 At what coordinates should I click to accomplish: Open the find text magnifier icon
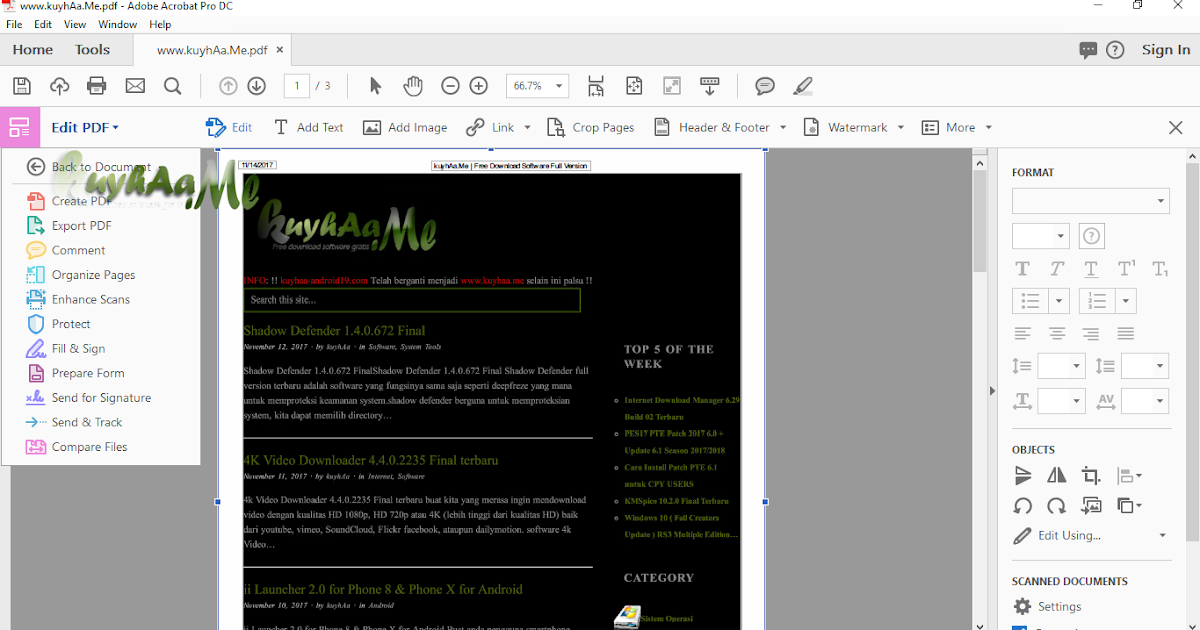click(172, 86)
